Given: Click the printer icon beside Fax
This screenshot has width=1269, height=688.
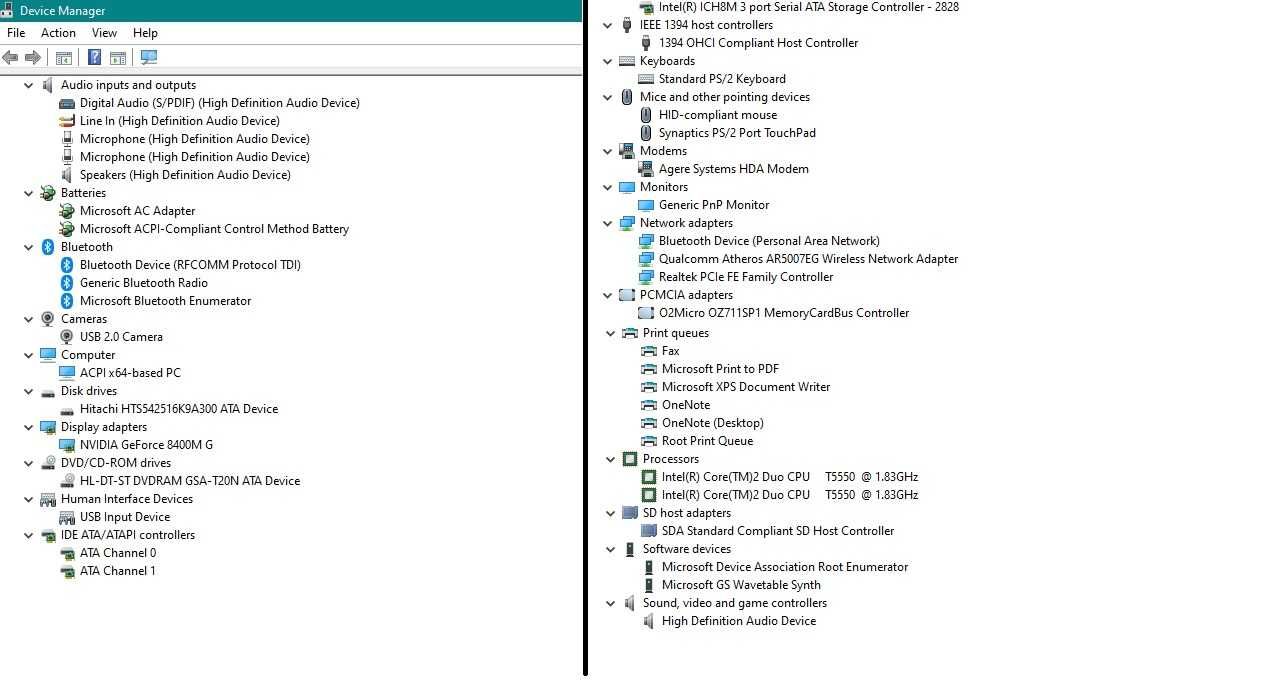Looking at the screenshot, I should coord(649,351).
